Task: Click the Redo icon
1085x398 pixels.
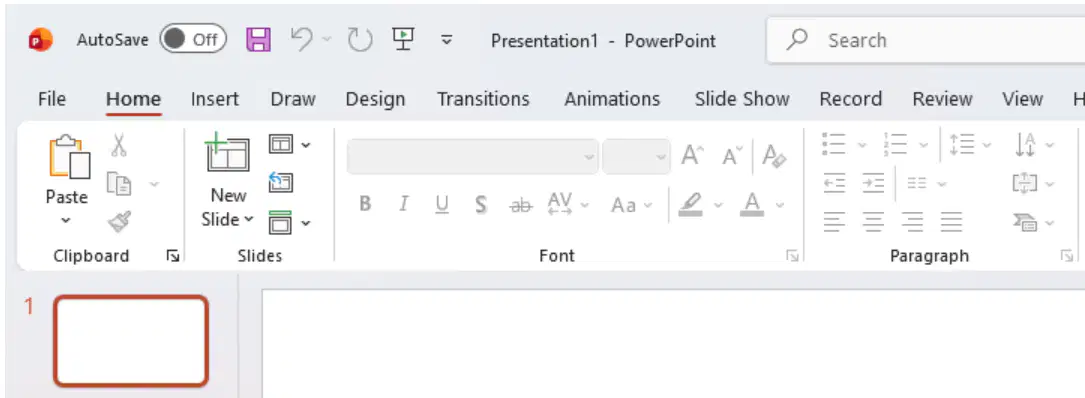Action: [360, 39]
